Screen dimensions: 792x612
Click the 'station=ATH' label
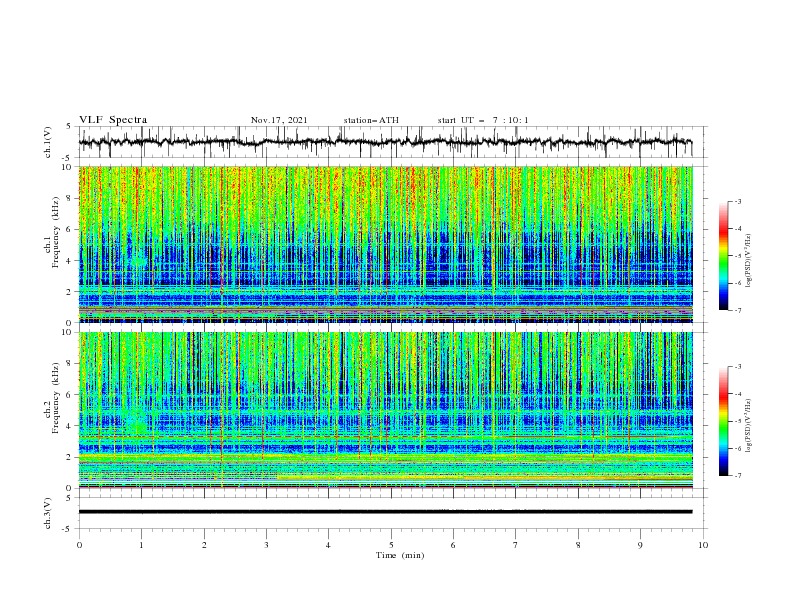pyautogui.click(x=371, y=120)
